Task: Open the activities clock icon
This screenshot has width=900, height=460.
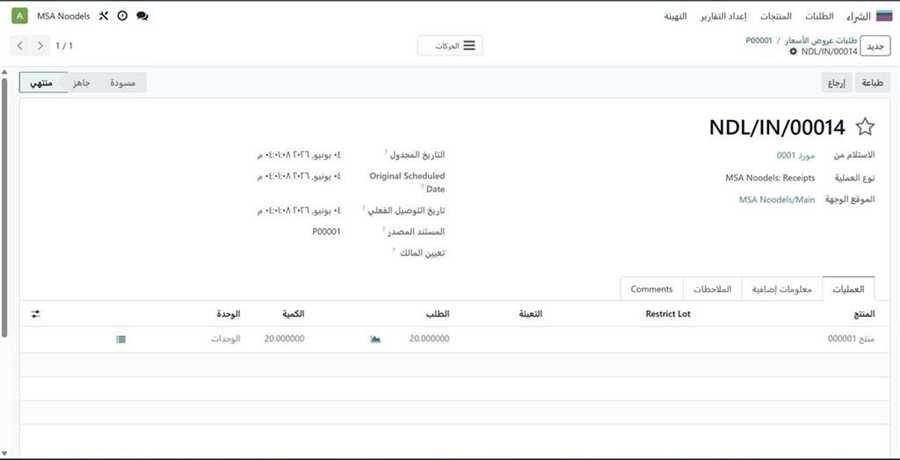Action: tap(122, 16)
